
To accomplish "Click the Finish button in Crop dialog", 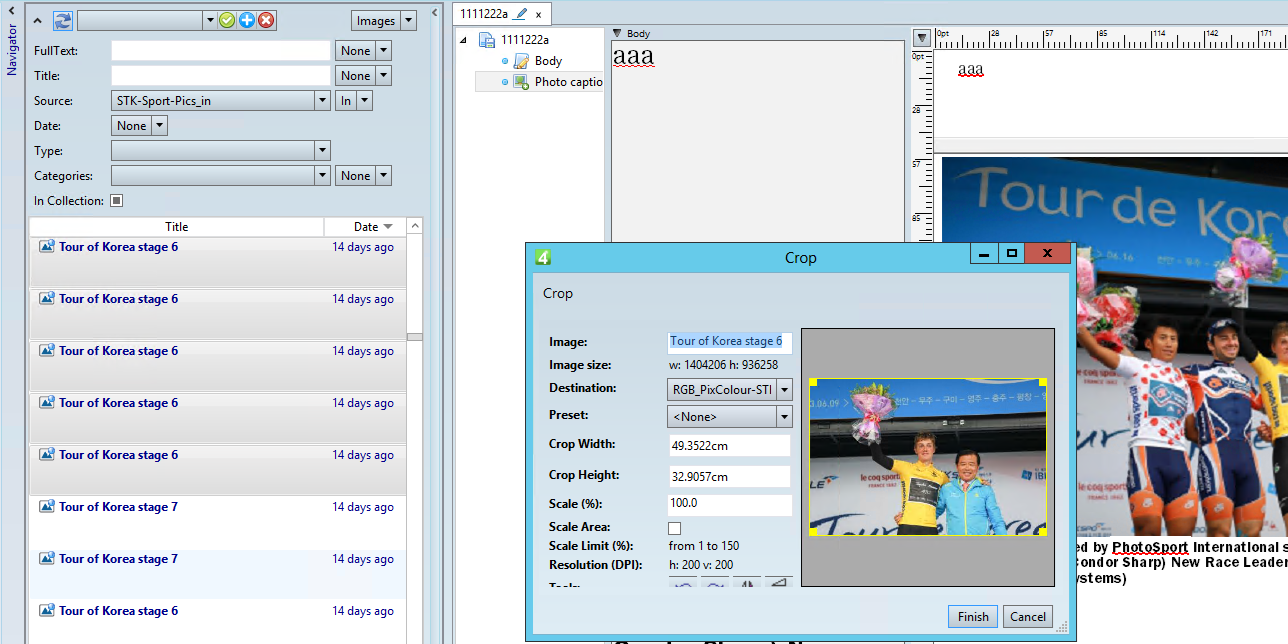I will pyautogui.click(x=973, y=617).
